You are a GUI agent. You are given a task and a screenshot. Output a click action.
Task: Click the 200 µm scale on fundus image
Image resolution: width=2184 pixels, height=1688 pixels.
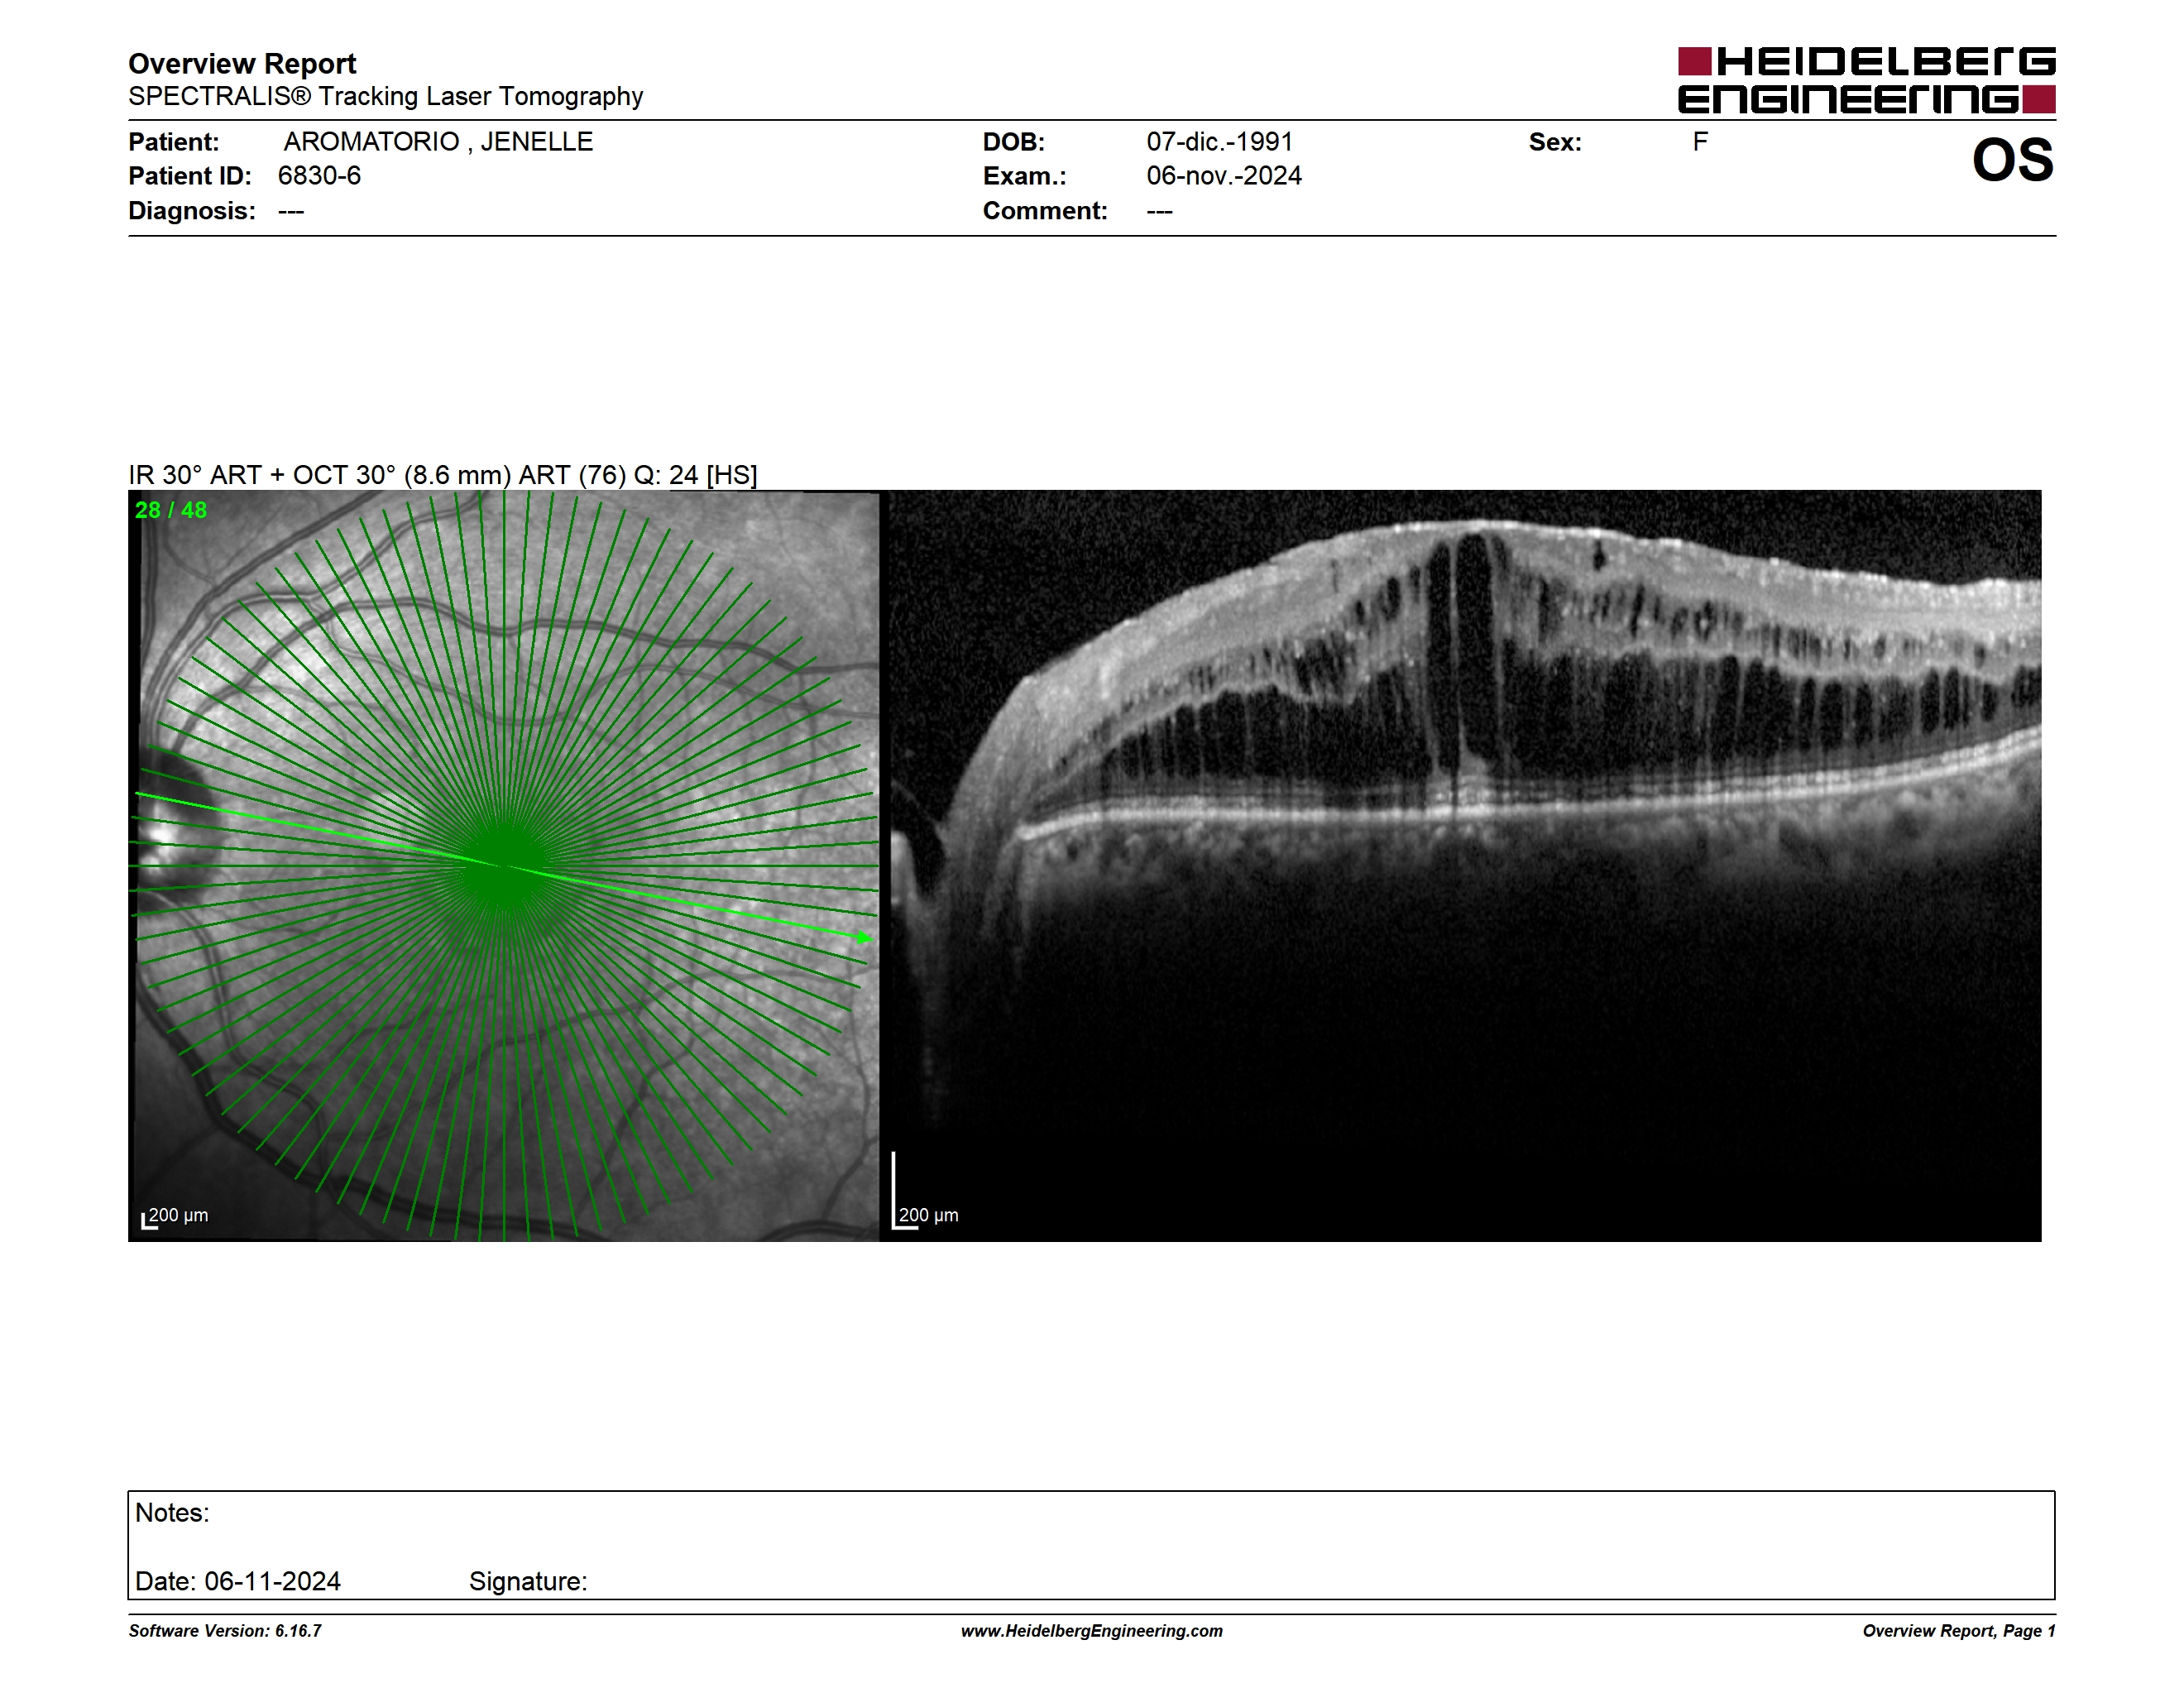(x=175, y=1216)
